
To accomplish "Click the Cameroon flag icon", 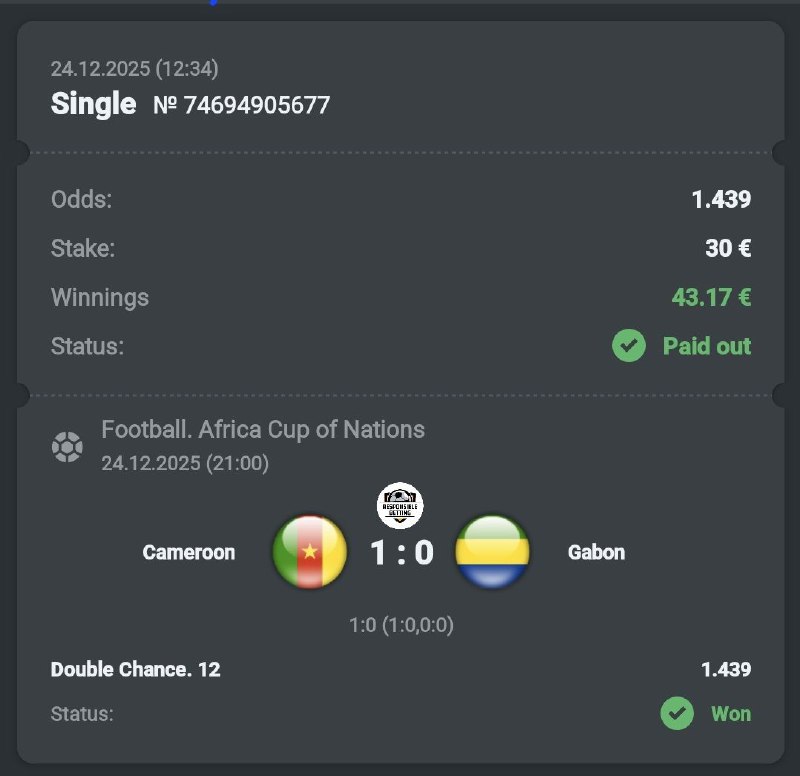I will point(310,552).
